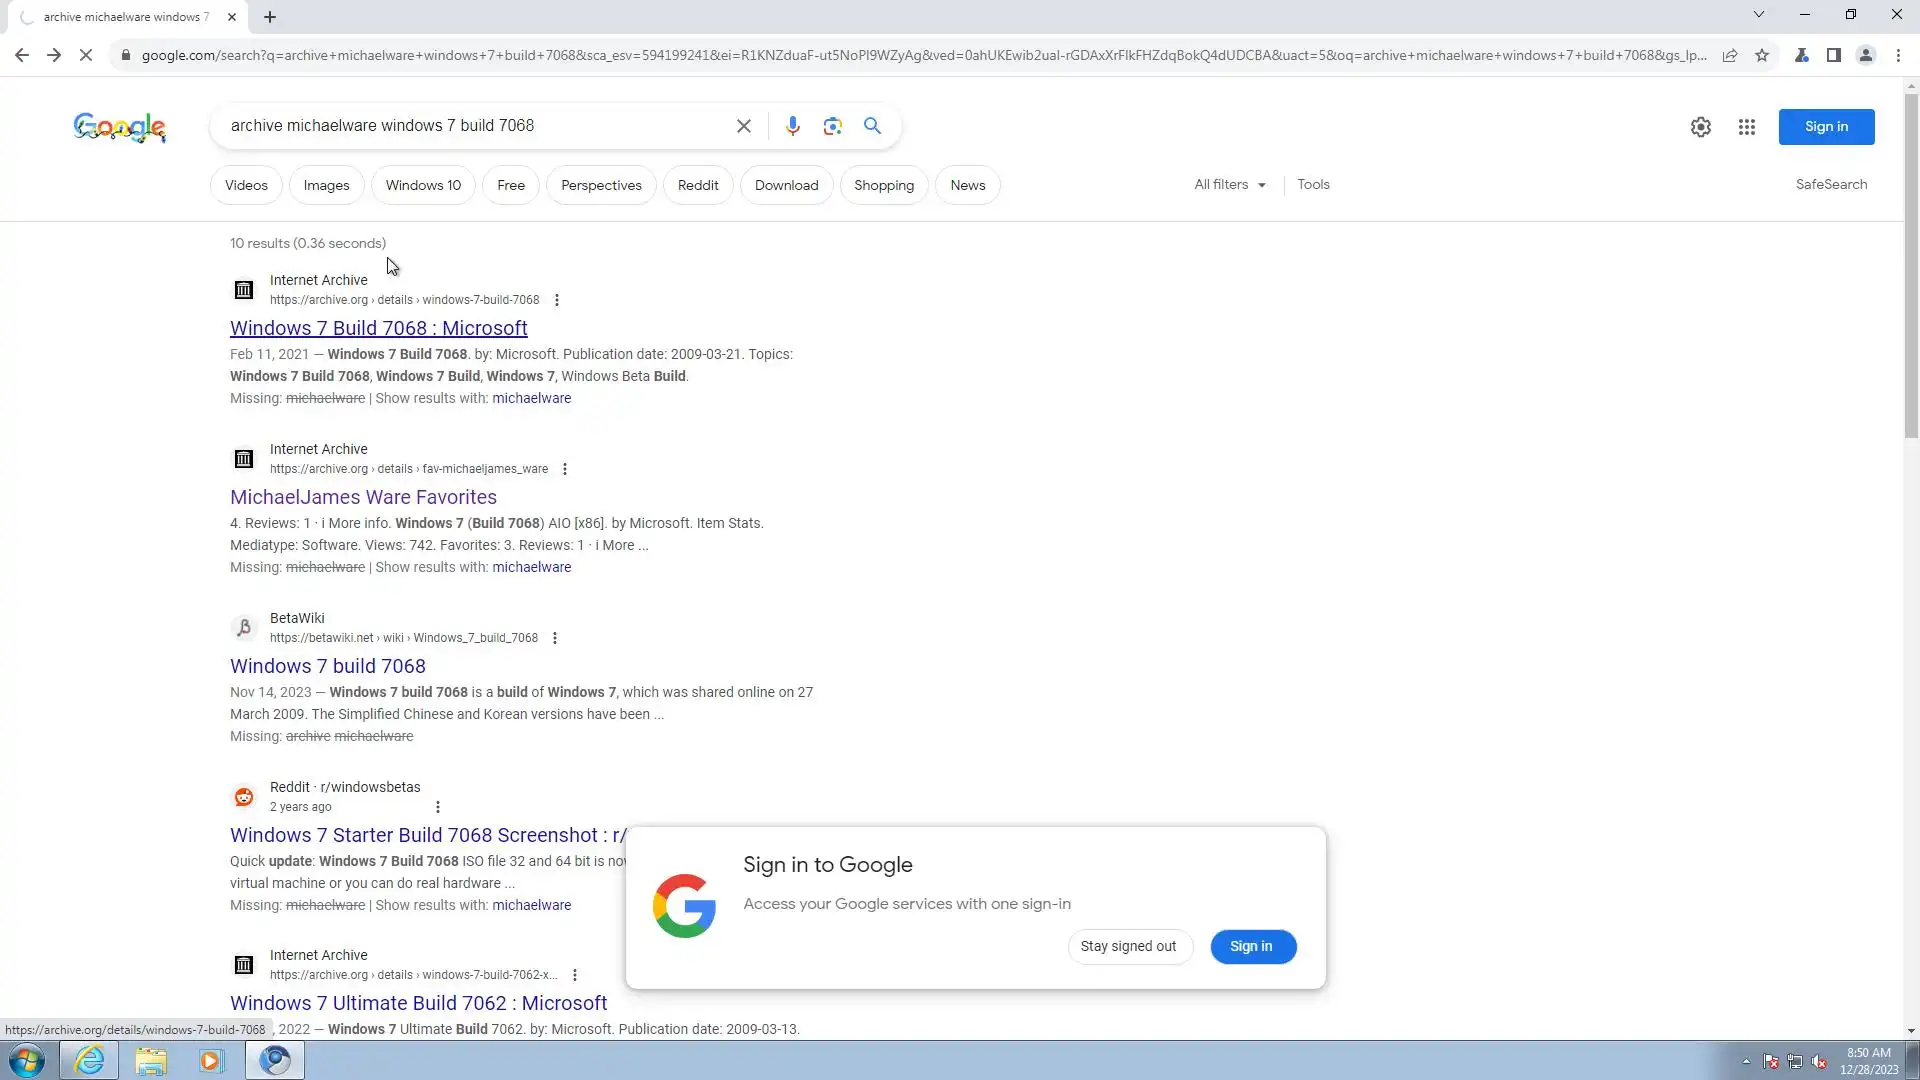Open Chrome side panel icon
Image resolution: width=1920 pixels, height=1080 pixels.
pyautogui.click(x=1833, y=55)
